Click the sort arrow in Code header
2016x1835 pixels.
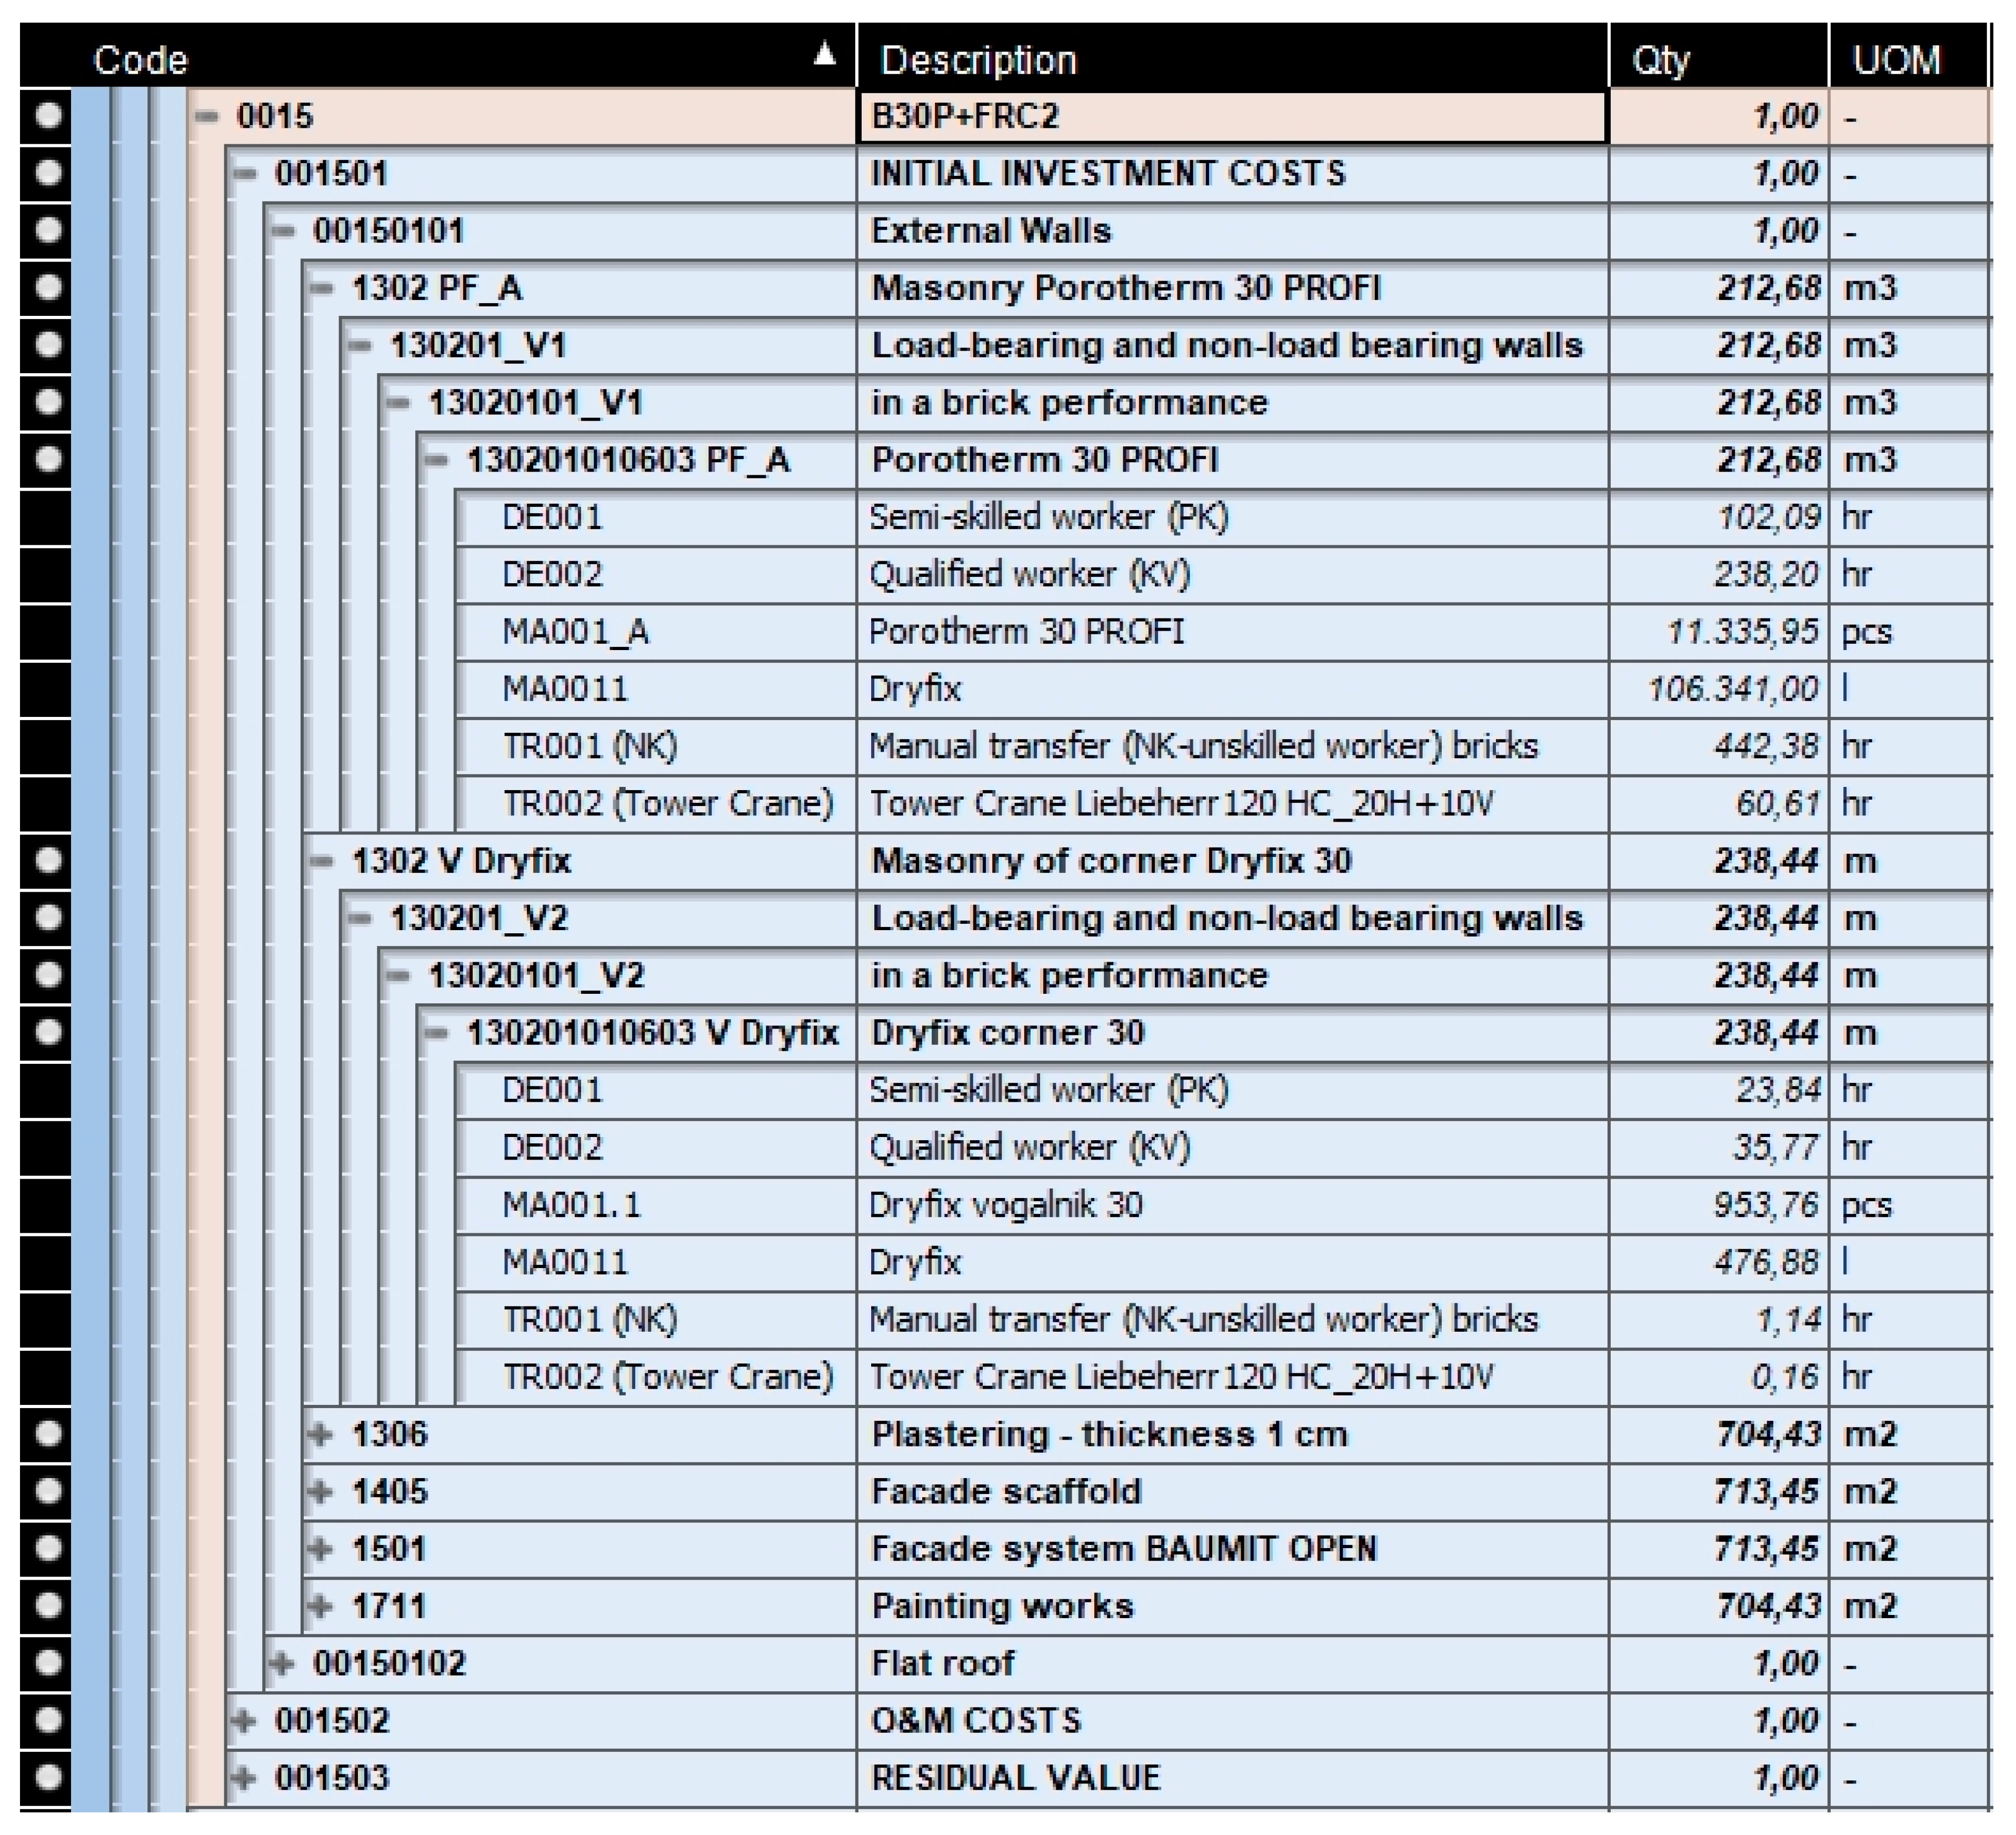click(824, 54)
